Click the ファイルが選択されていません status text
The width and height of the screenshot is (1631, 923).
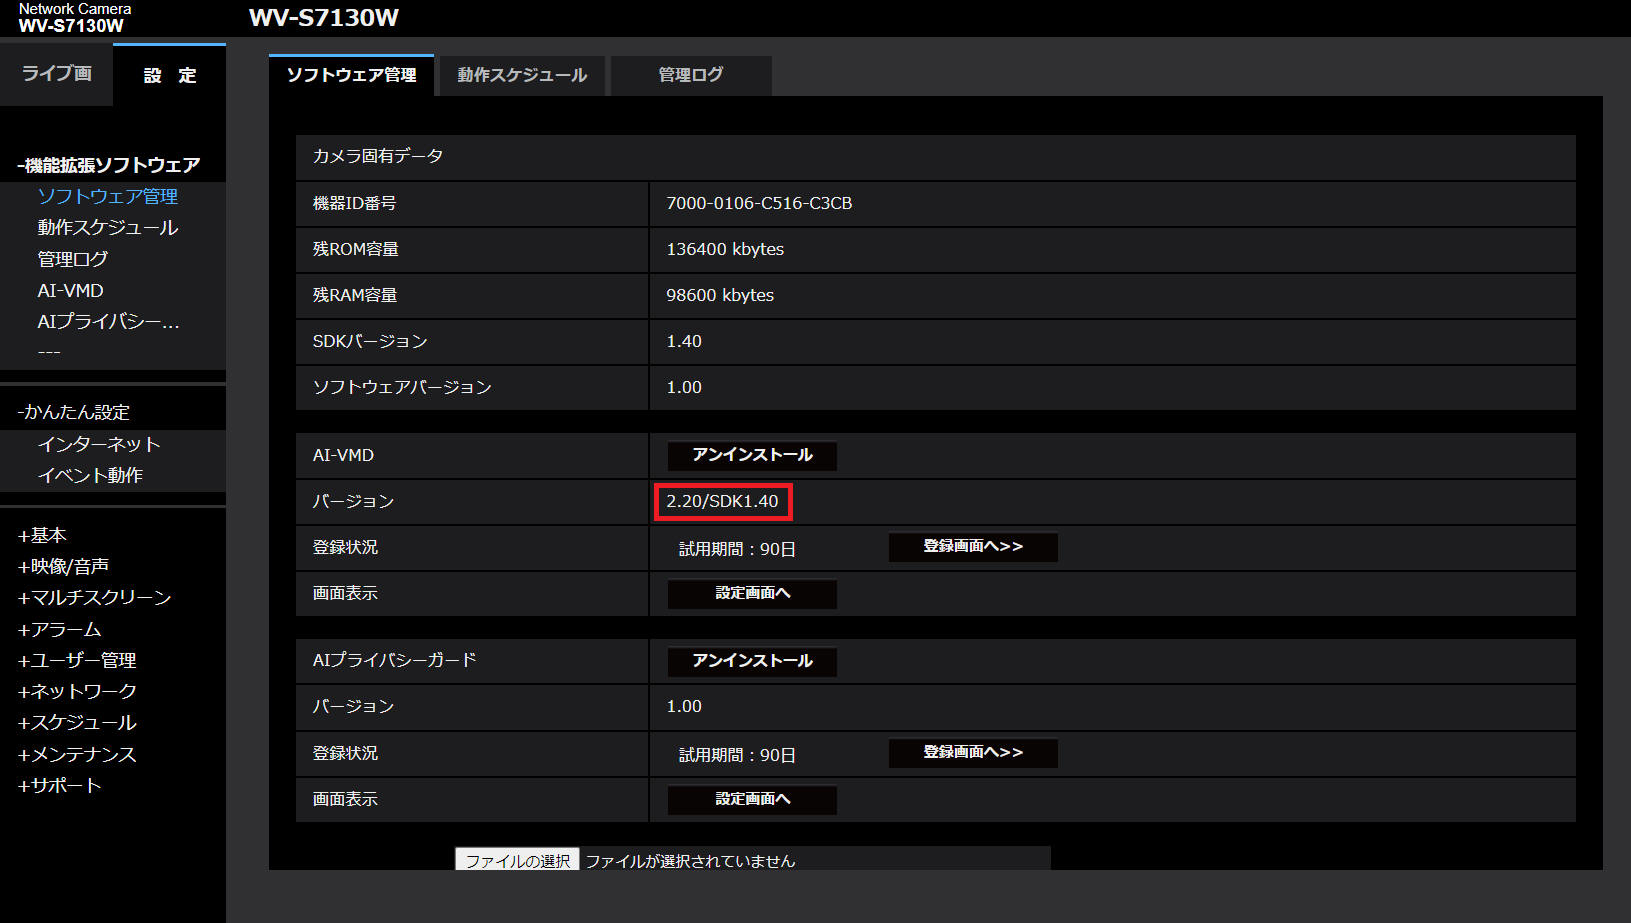[x=690, y=861]
